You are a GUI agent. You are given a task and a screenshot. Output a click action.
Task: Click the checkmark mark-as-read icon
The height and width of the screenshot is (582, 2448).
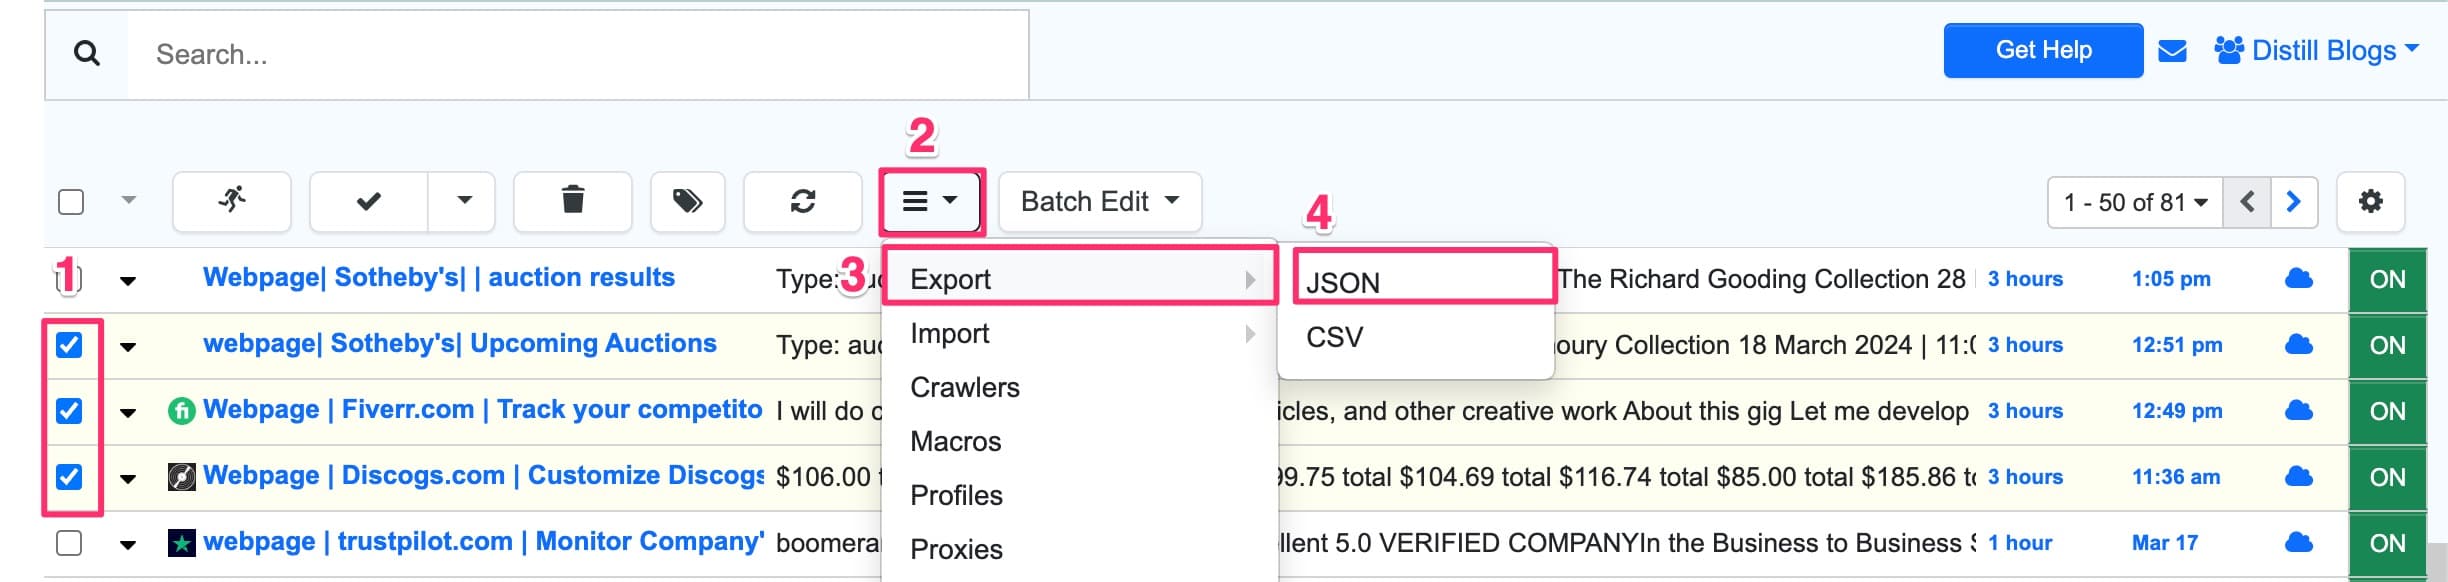click(x=369, y=201)
